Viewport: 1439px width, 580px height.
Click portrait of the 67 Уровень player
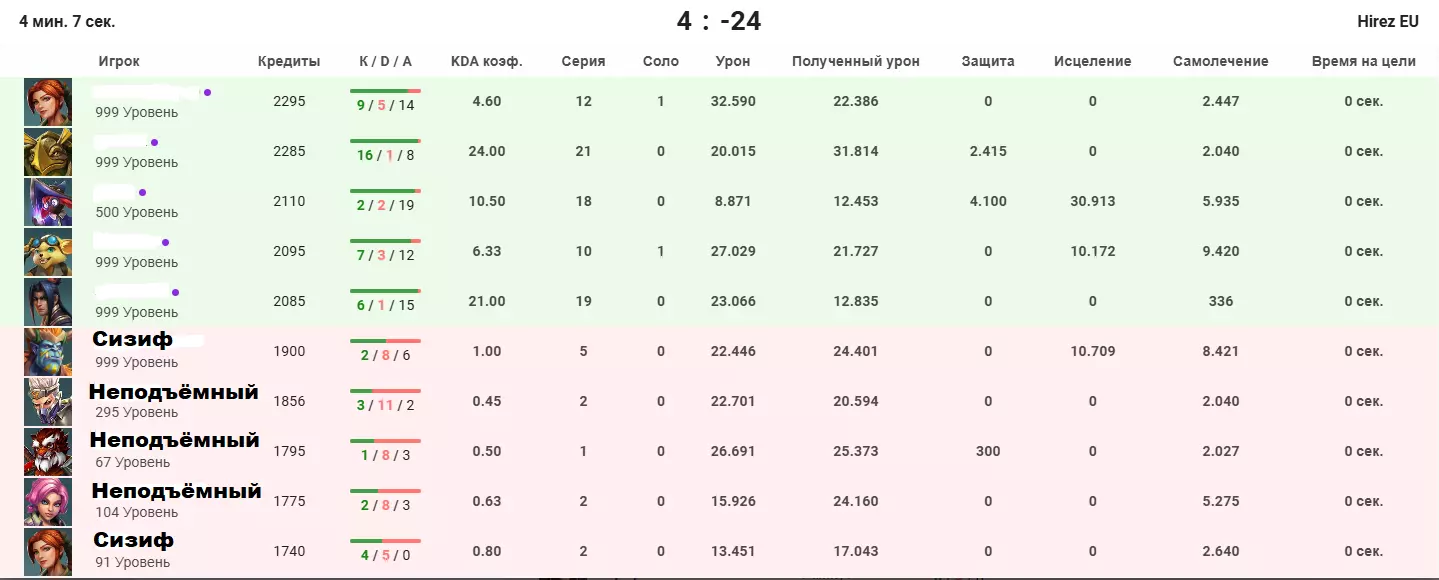(48, 452)
